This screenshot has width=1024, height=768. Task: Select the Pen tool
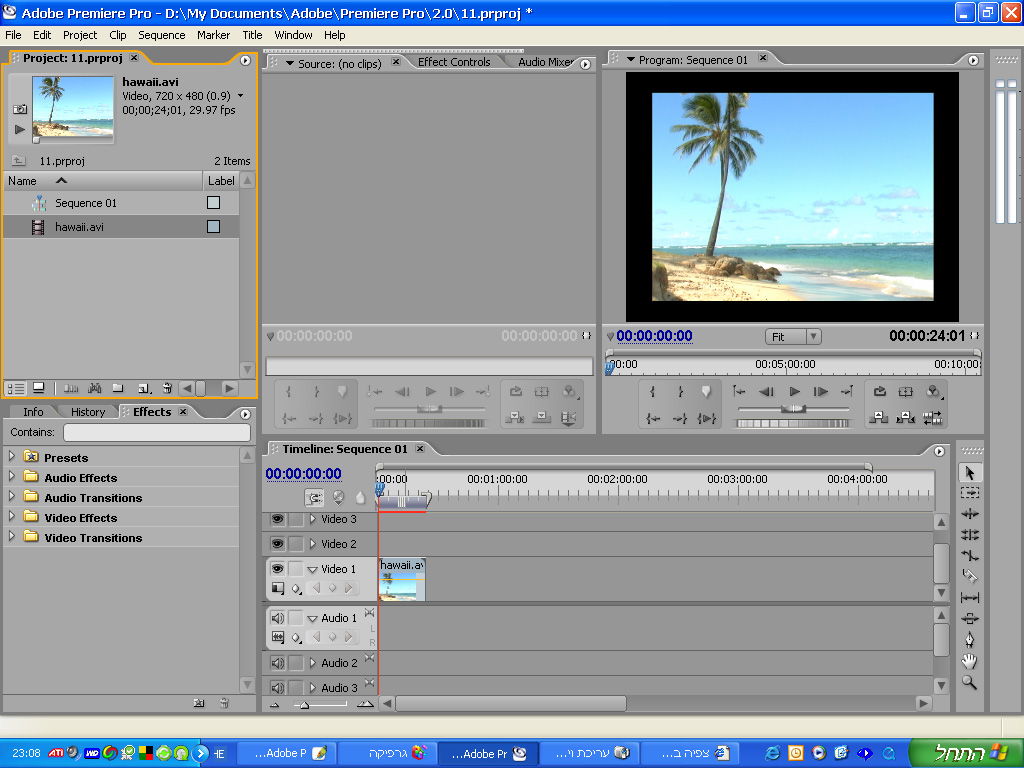click(x=969, y=640)
